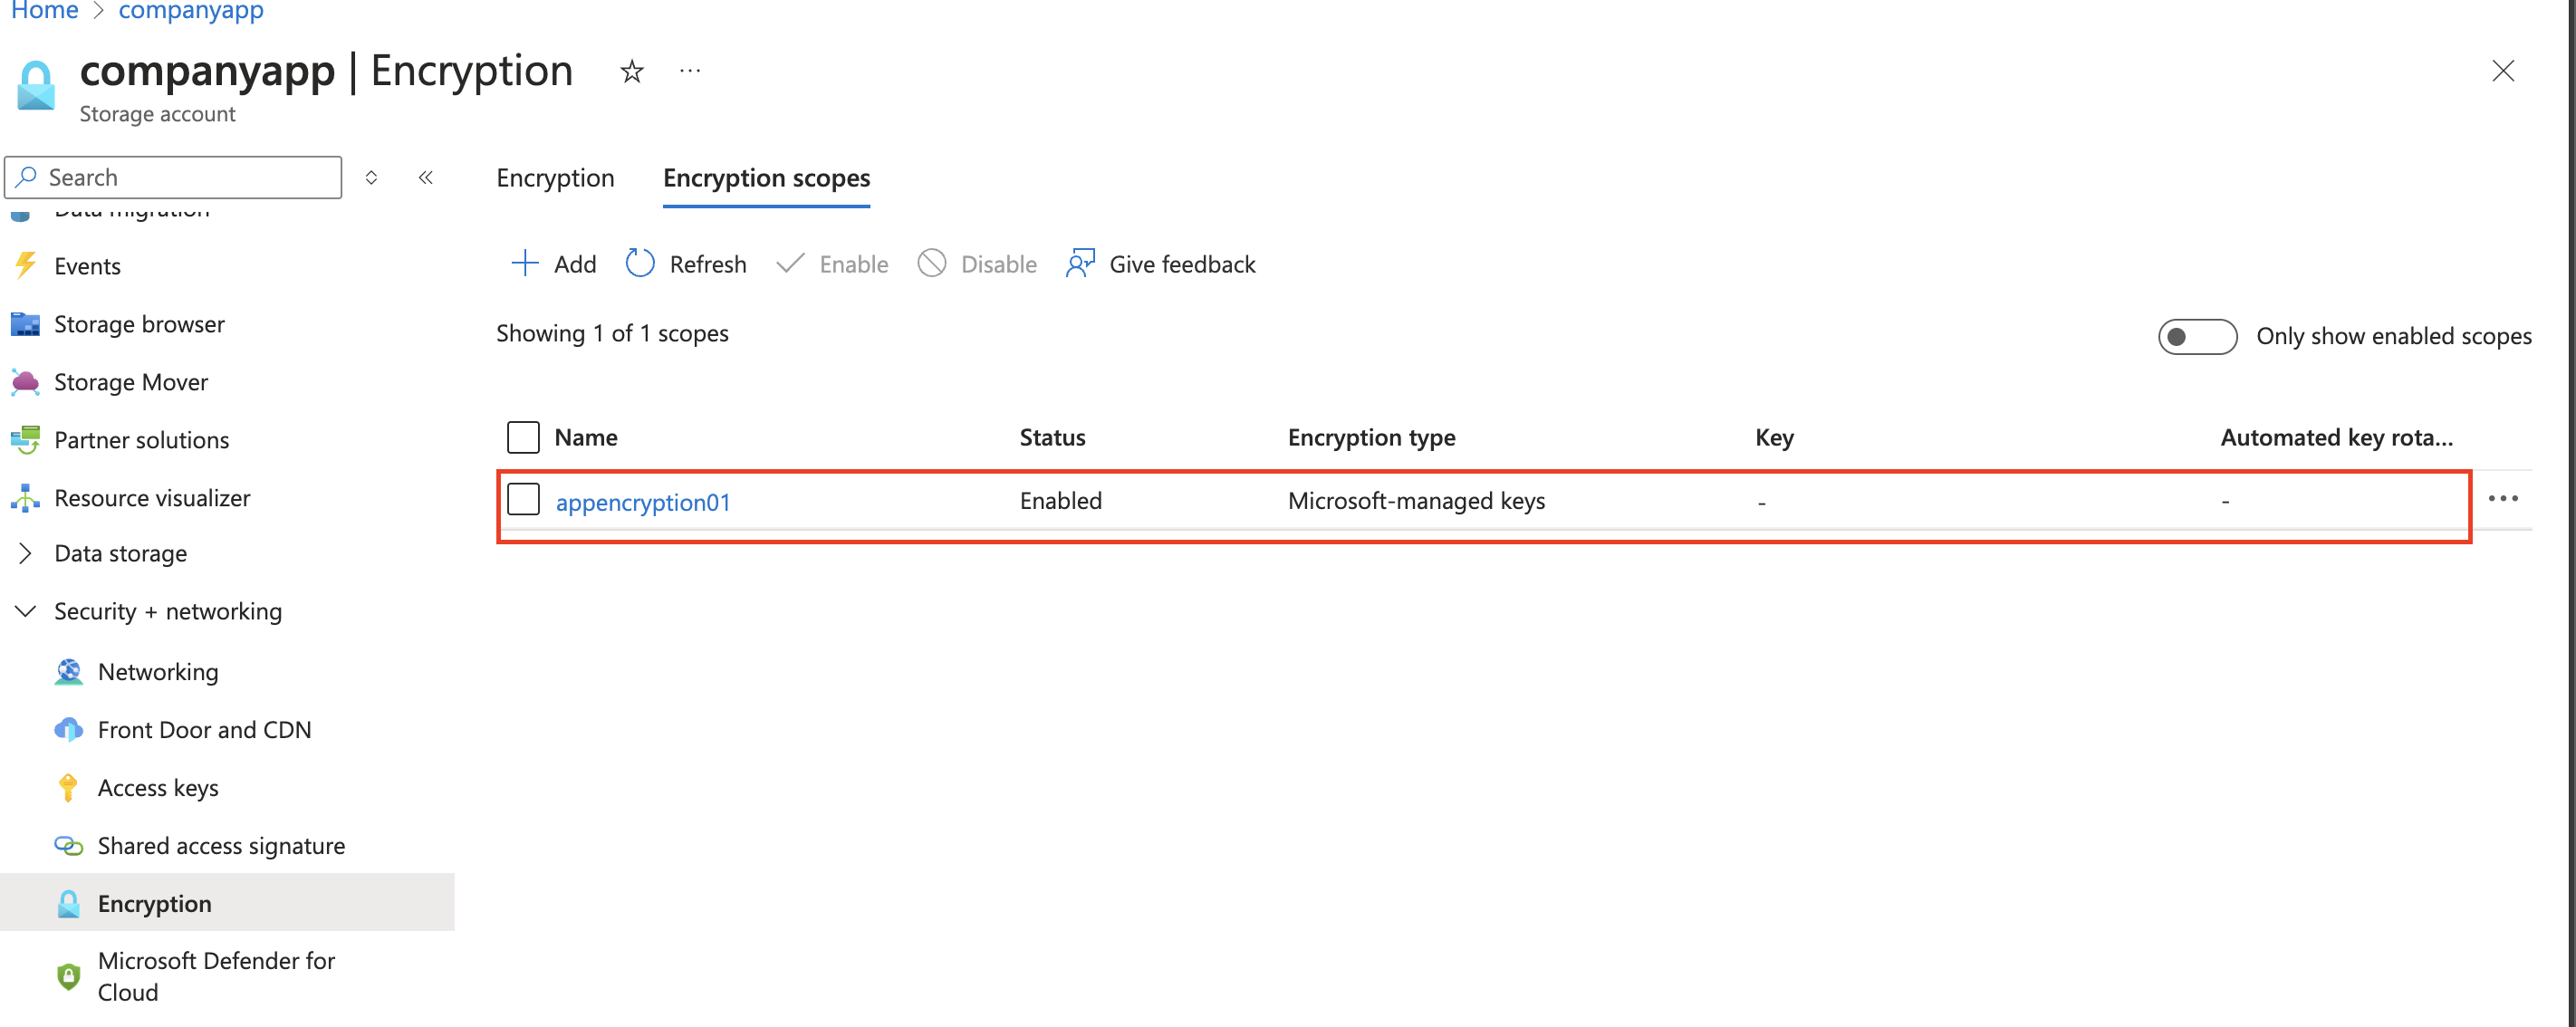Click the Partner solutions icon

tap(25, 440)
